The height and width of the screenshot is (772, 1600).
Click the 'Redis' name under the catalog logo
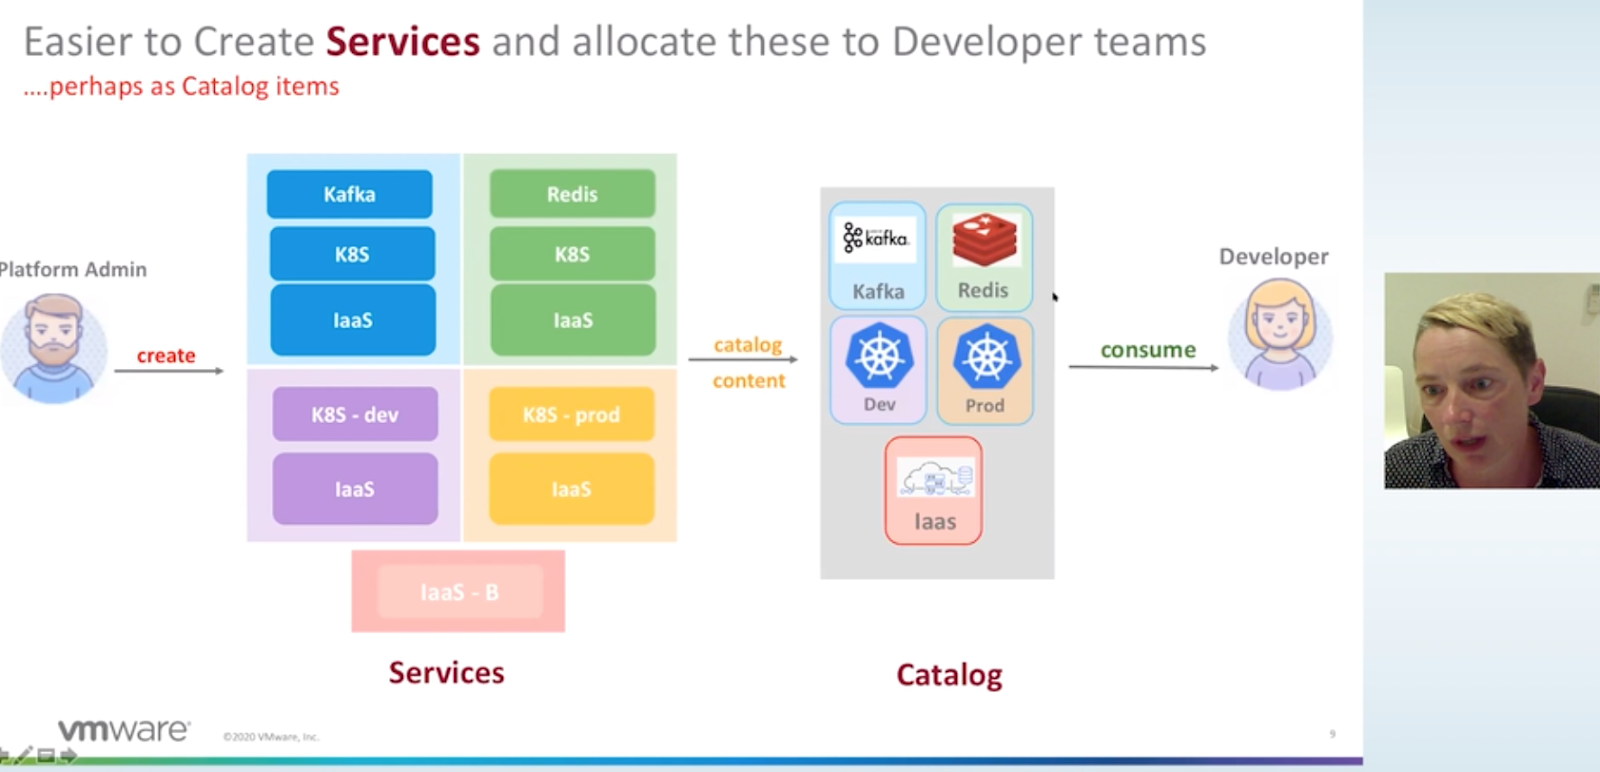coord(983,290)
